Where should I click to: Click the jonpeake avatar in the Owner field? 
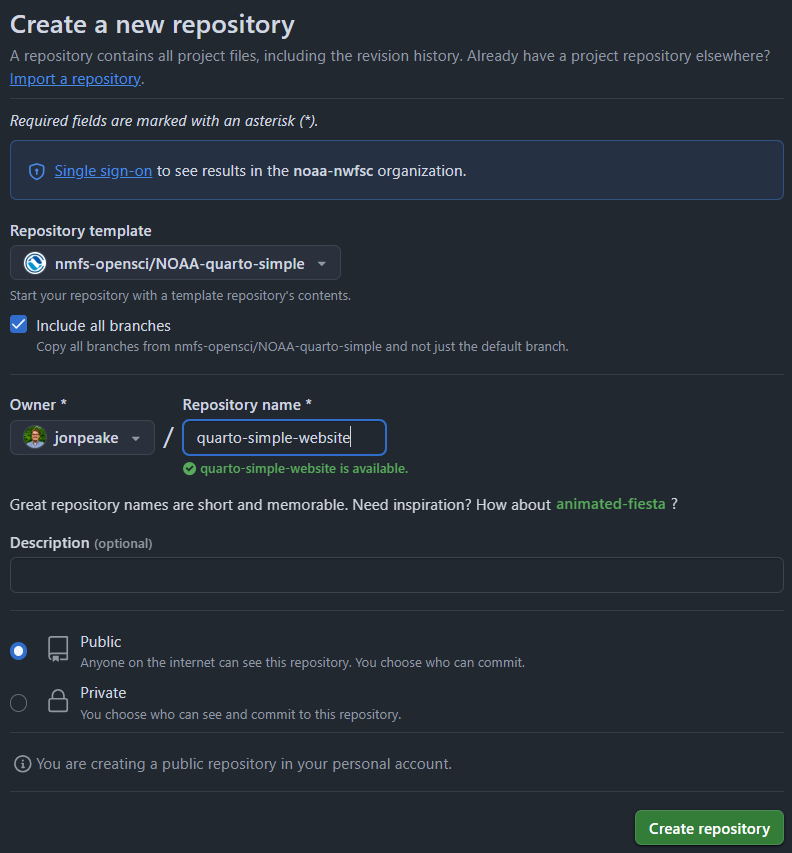35,437
